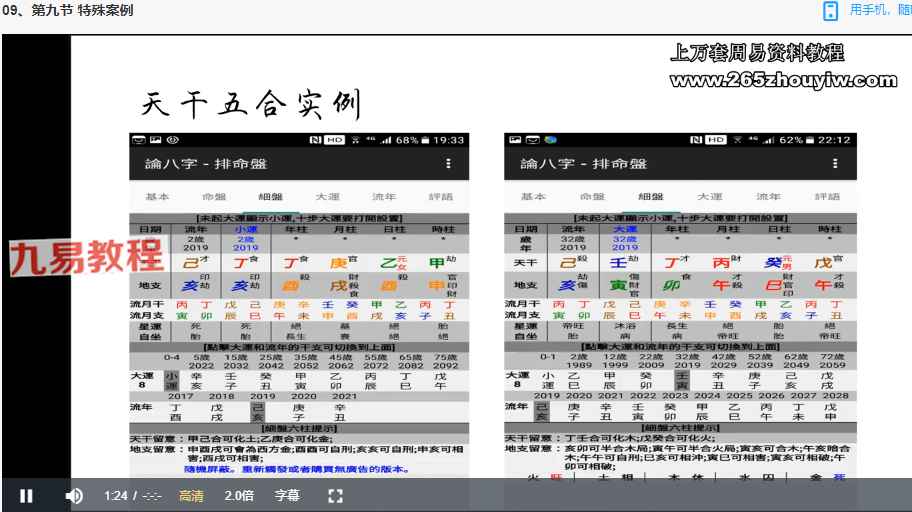Click the 09、第九节 特殊案例 title

[67, 10]
